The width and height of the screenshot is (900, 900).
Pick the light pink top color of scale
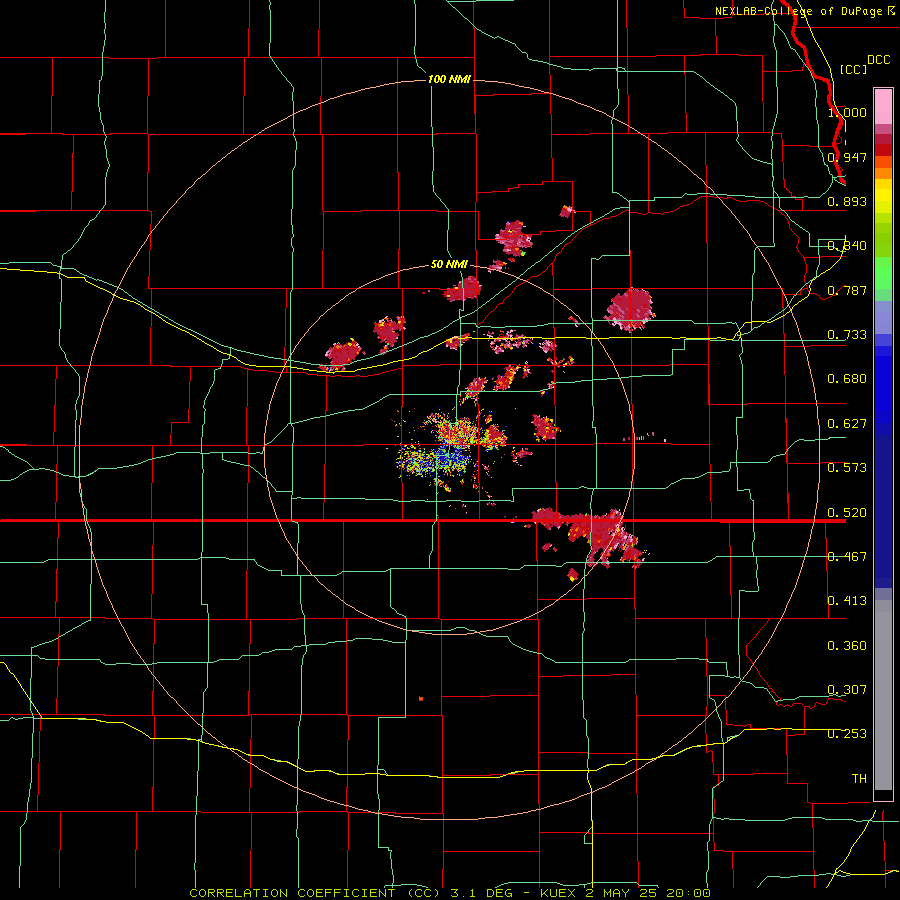[x=883, y=107]
